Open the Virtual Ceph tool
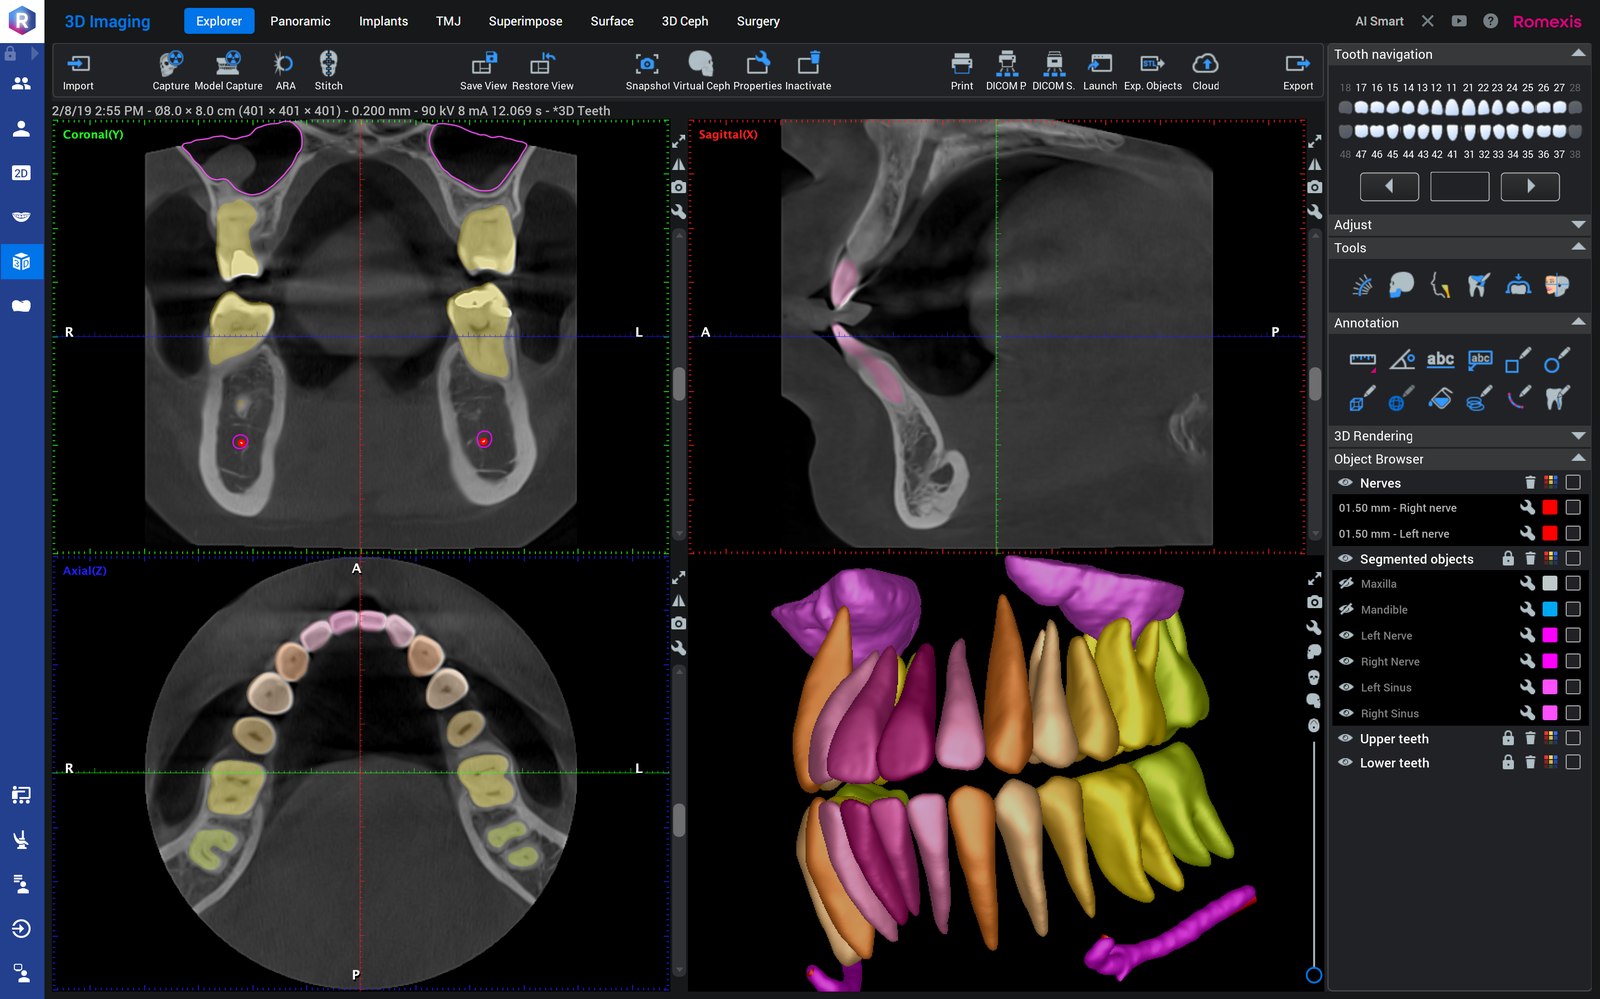 click(701, 65)
